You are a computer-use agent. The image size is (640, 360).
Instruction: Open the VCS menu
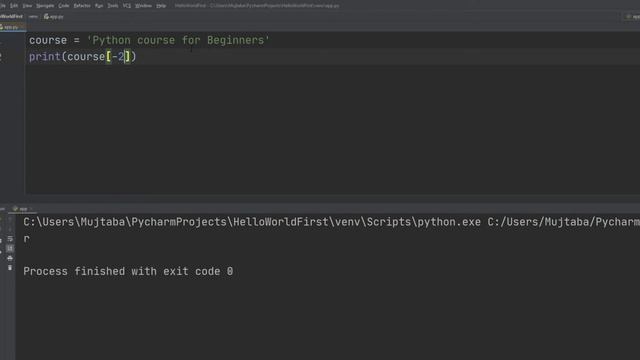point(127,6)
